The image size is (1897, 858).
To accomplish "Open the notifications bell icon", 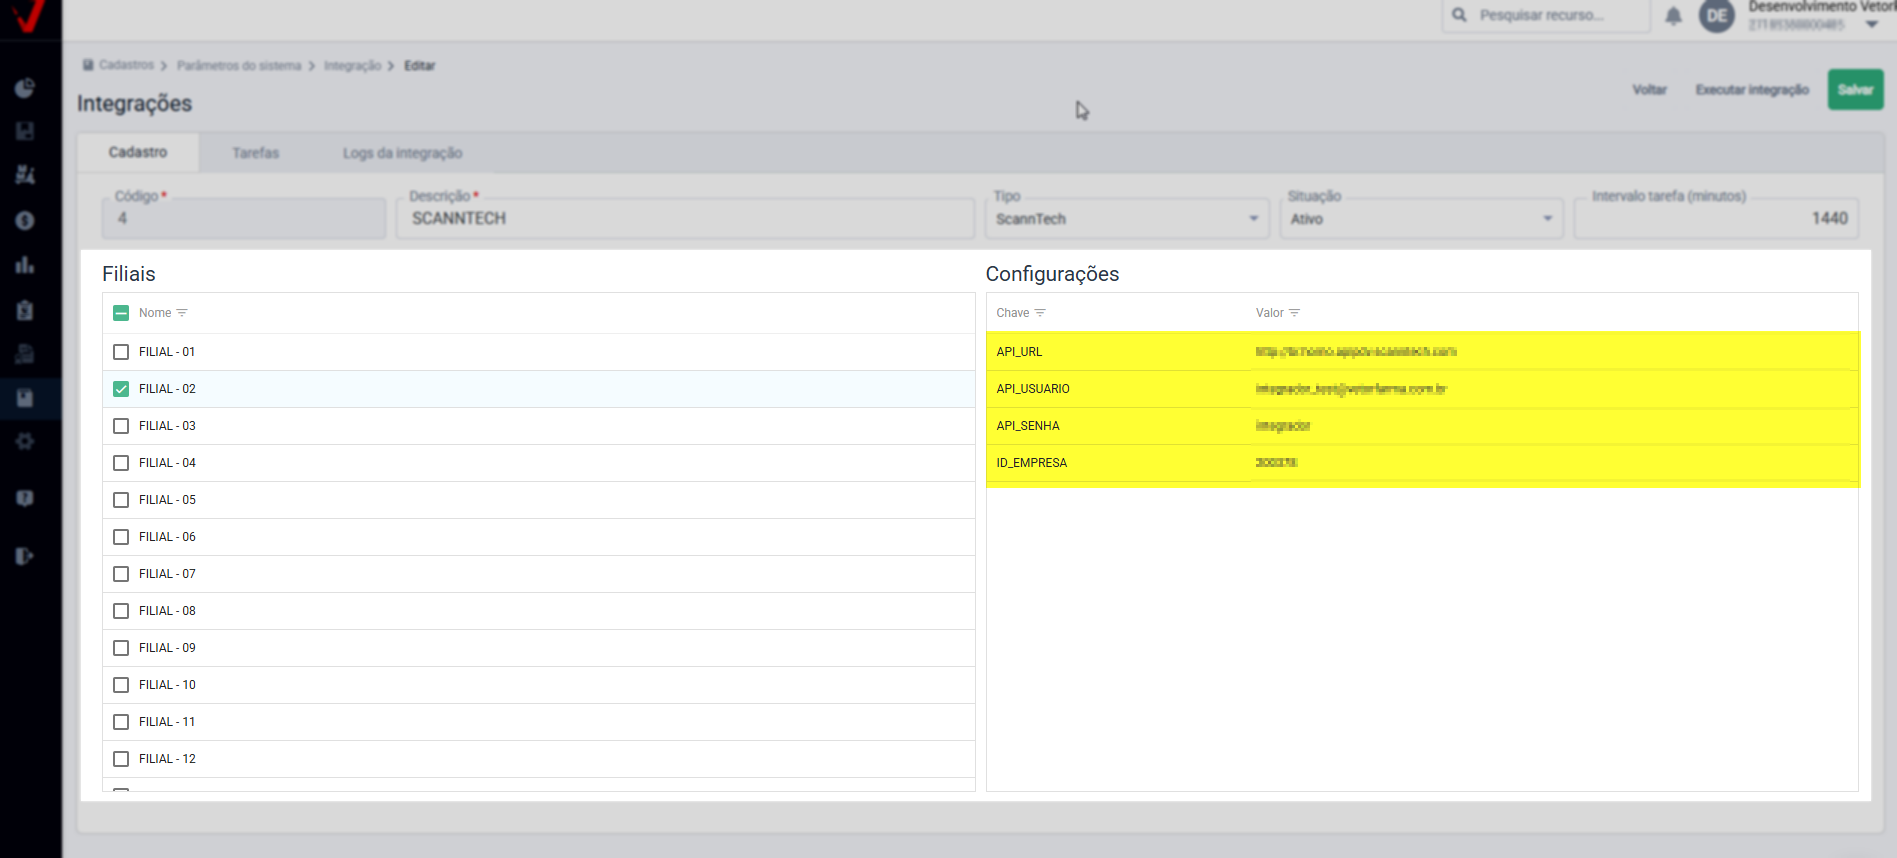I will (1673, 16).
